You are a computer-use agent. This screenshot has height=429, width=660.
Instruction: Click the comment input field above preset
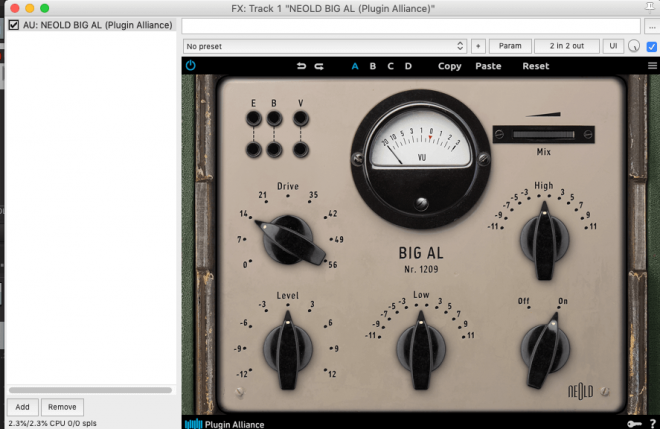(x=411, y=26)
